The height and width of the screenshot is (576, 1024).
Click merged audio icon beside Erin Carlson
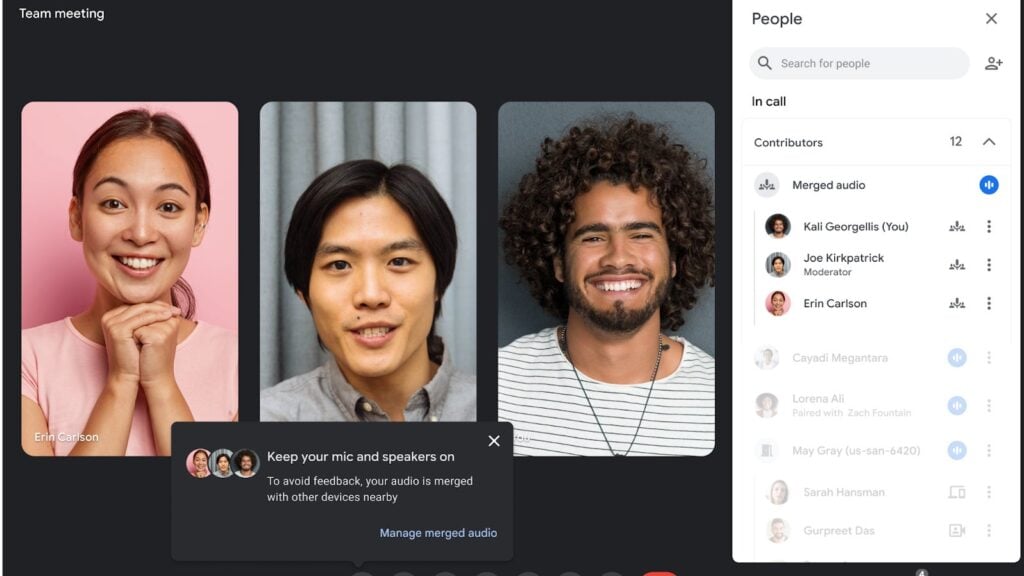pyautogui.click(x=957, y=303)
